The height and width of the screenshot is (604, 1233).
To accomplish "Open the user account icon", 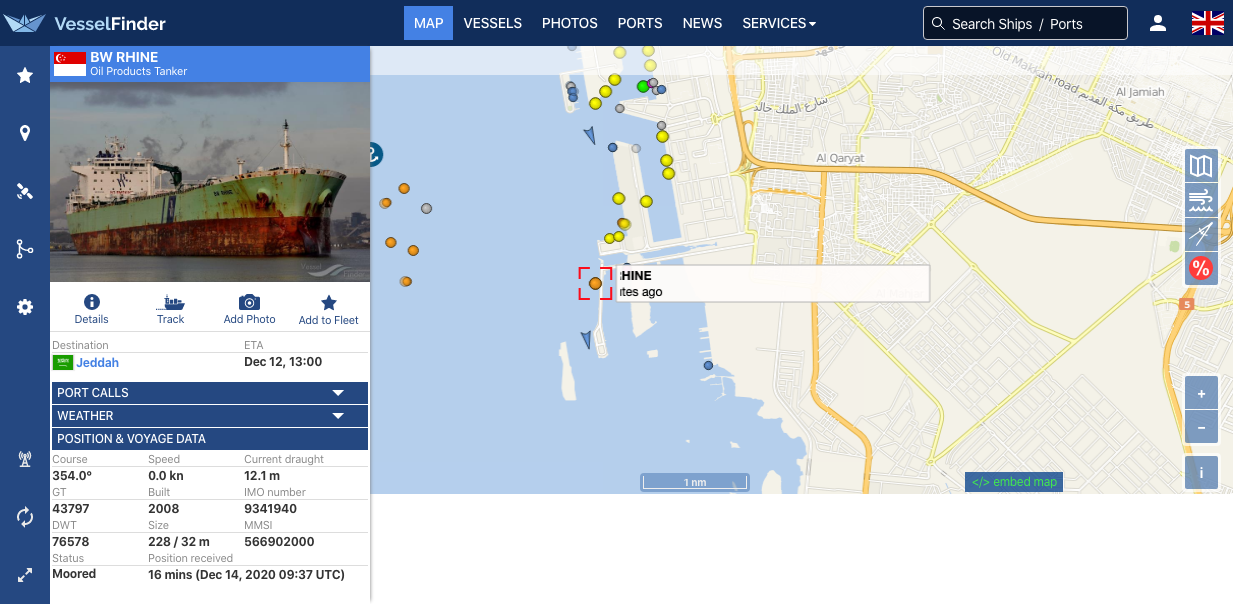I will click(1158, 23).
